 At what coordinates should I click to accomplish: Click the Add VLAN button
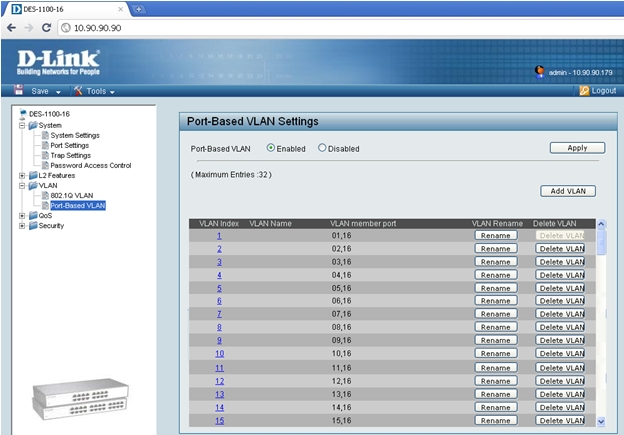click(x=567, y=191)
